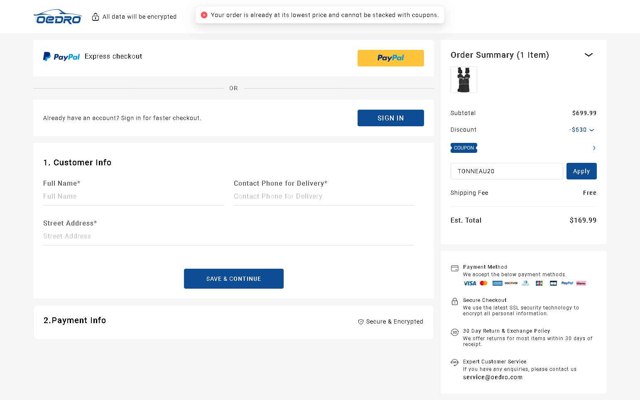The image size is (640, 400).
Task: Apply the coupon code
Action: [x=581, y=171]
